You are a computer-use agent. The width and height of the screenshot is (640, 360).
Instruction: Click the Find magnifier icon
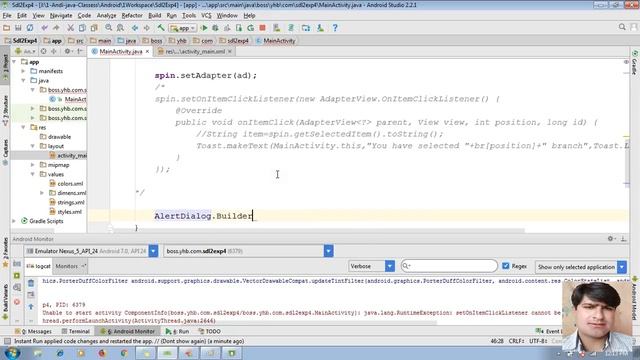(109, 28)
